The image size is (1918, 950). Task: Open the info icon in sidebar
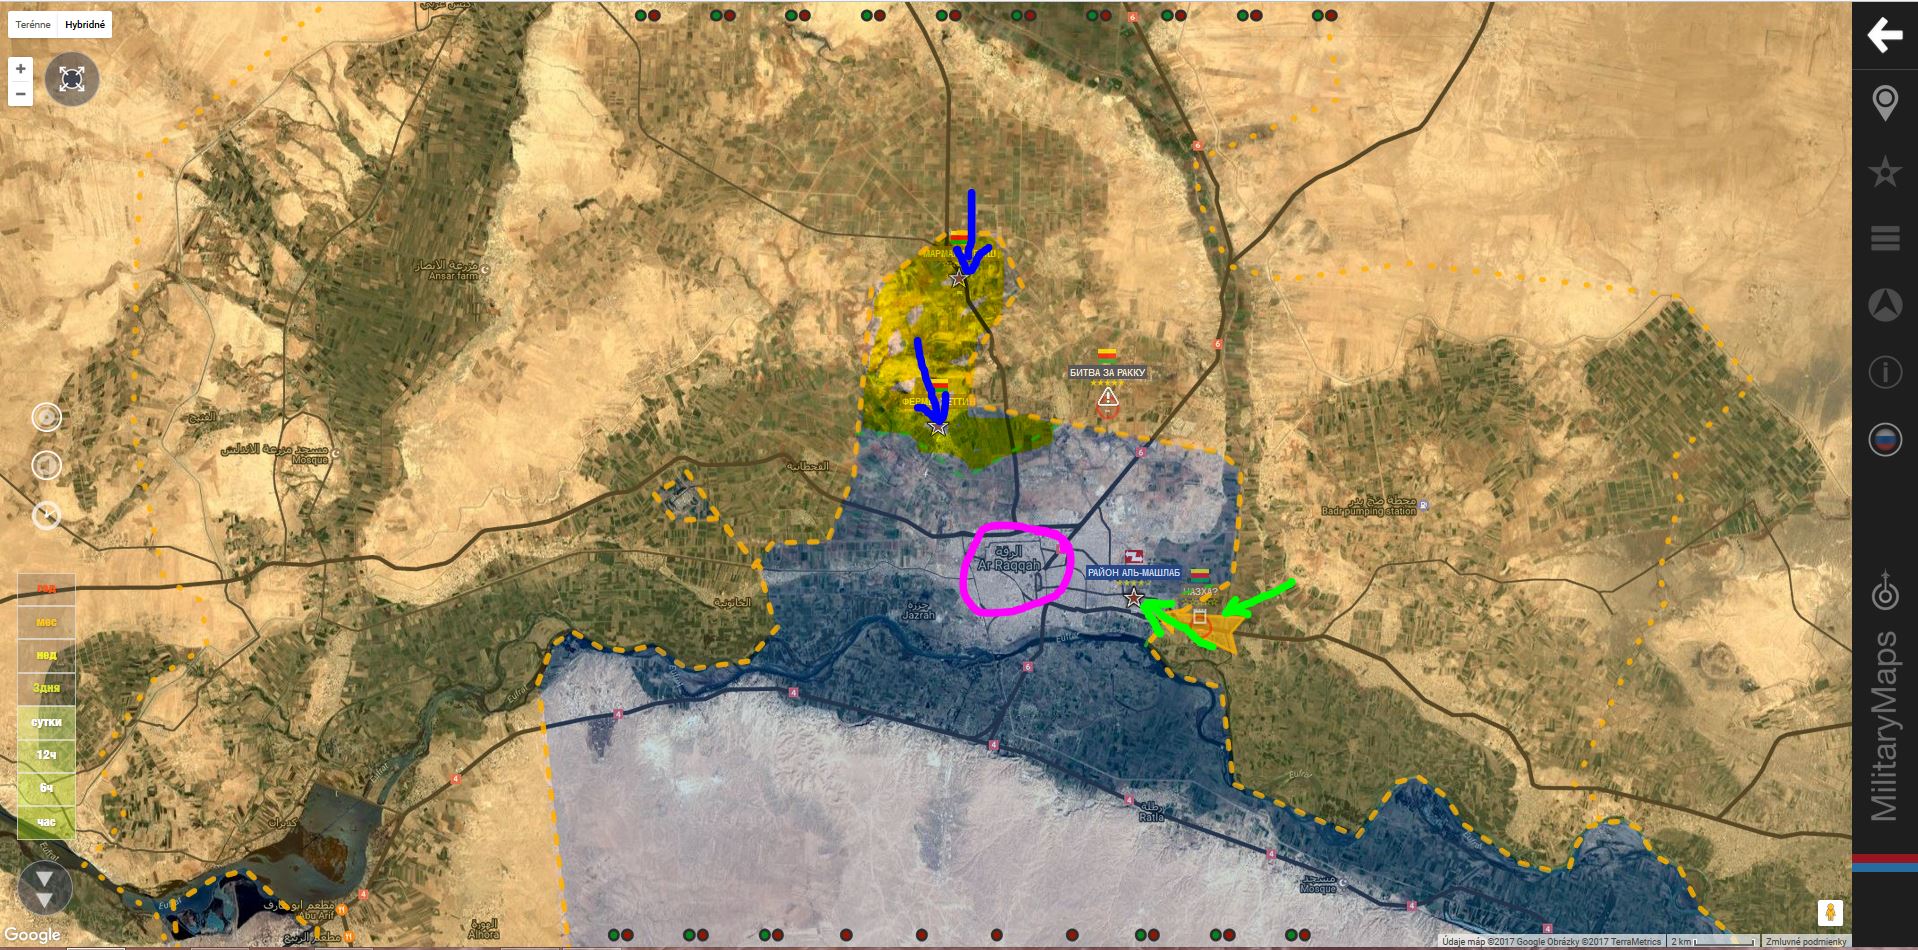1884,372
